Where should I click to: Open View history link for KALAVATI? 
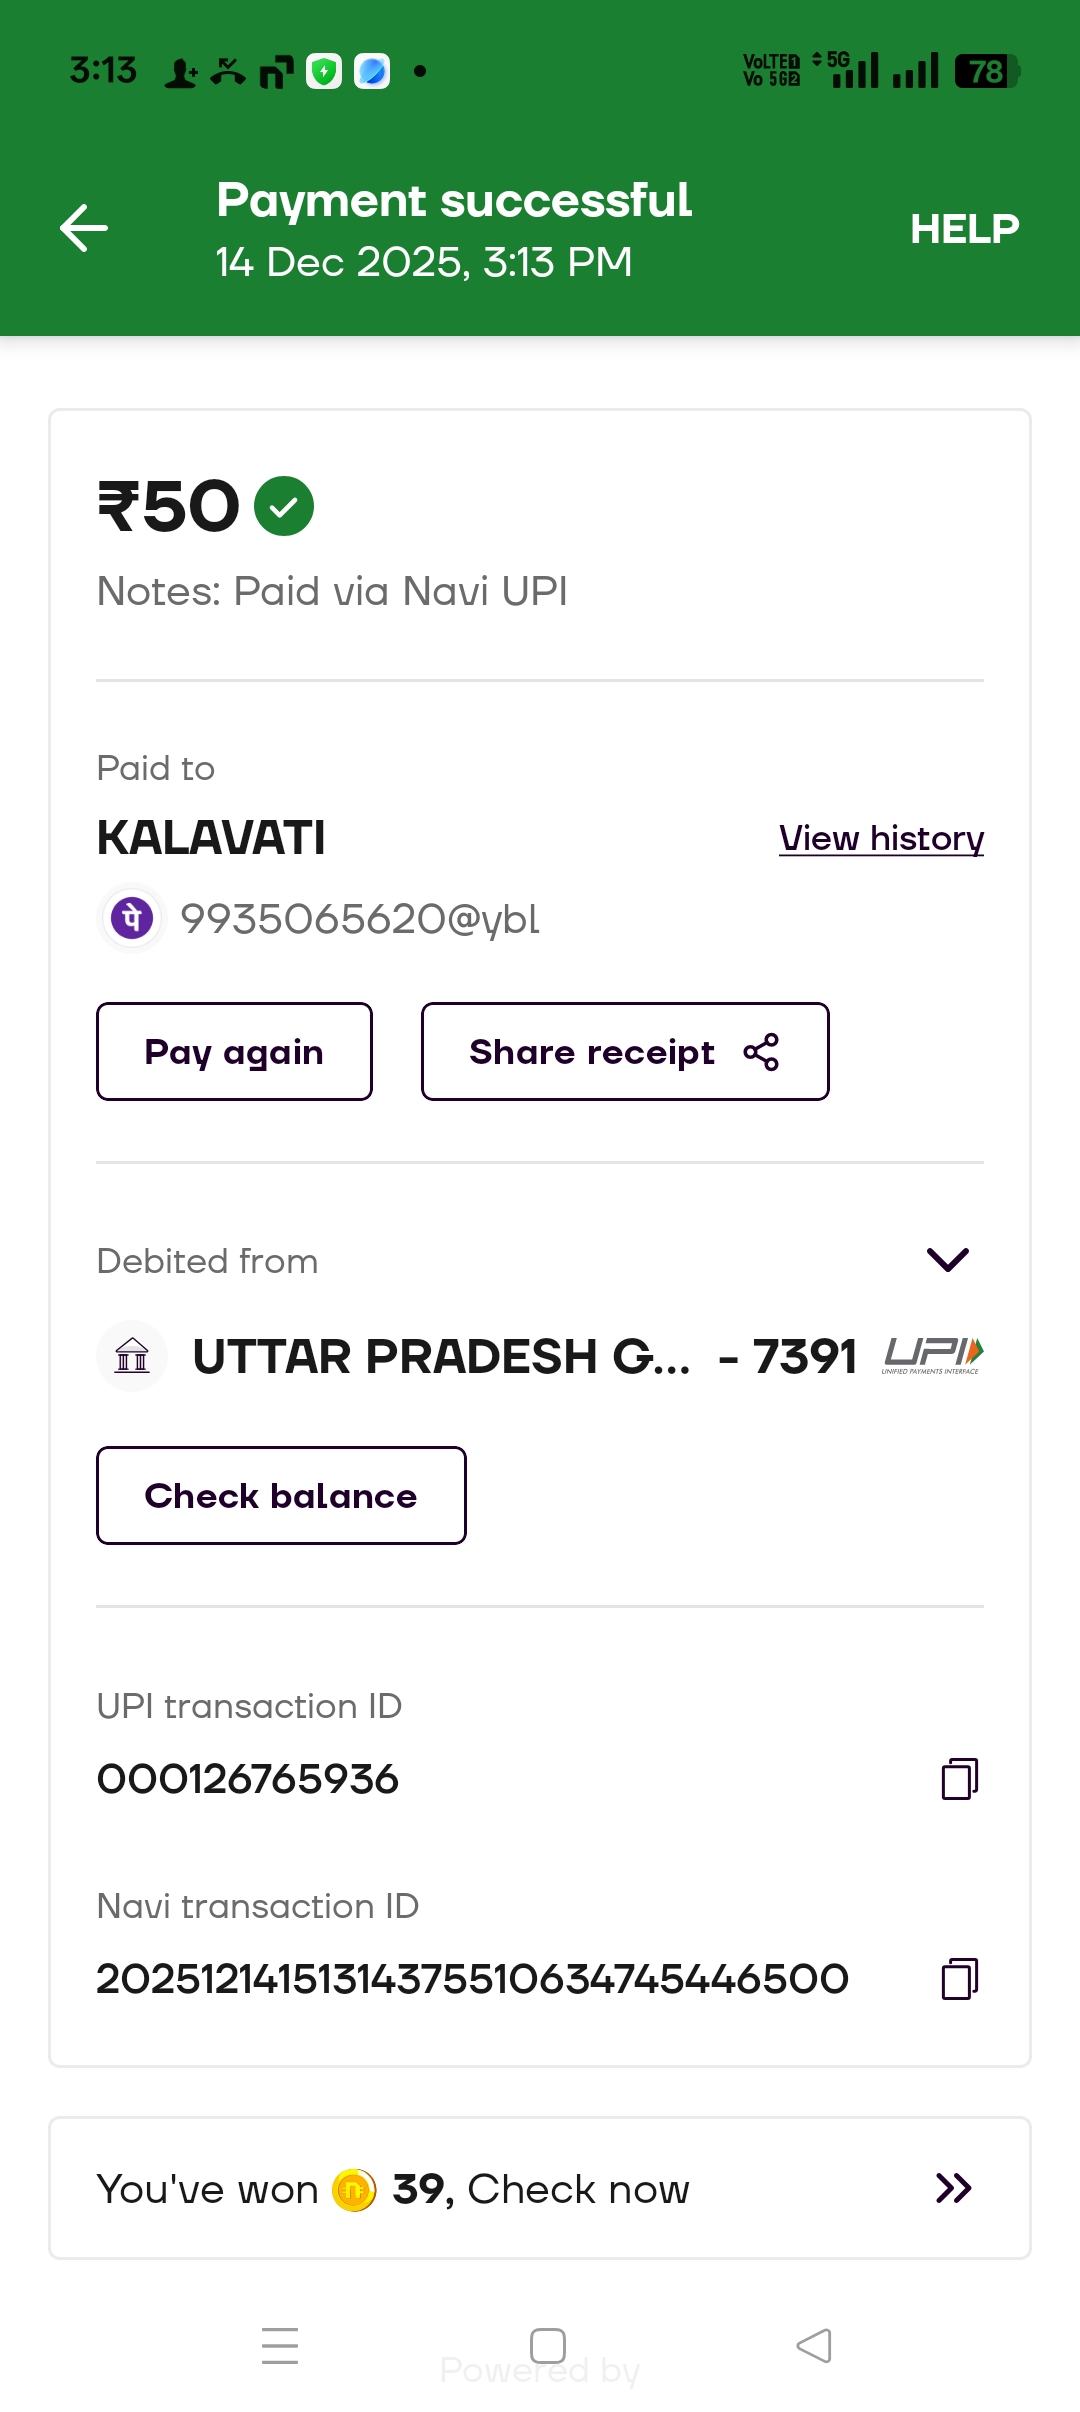coord(881,838)
